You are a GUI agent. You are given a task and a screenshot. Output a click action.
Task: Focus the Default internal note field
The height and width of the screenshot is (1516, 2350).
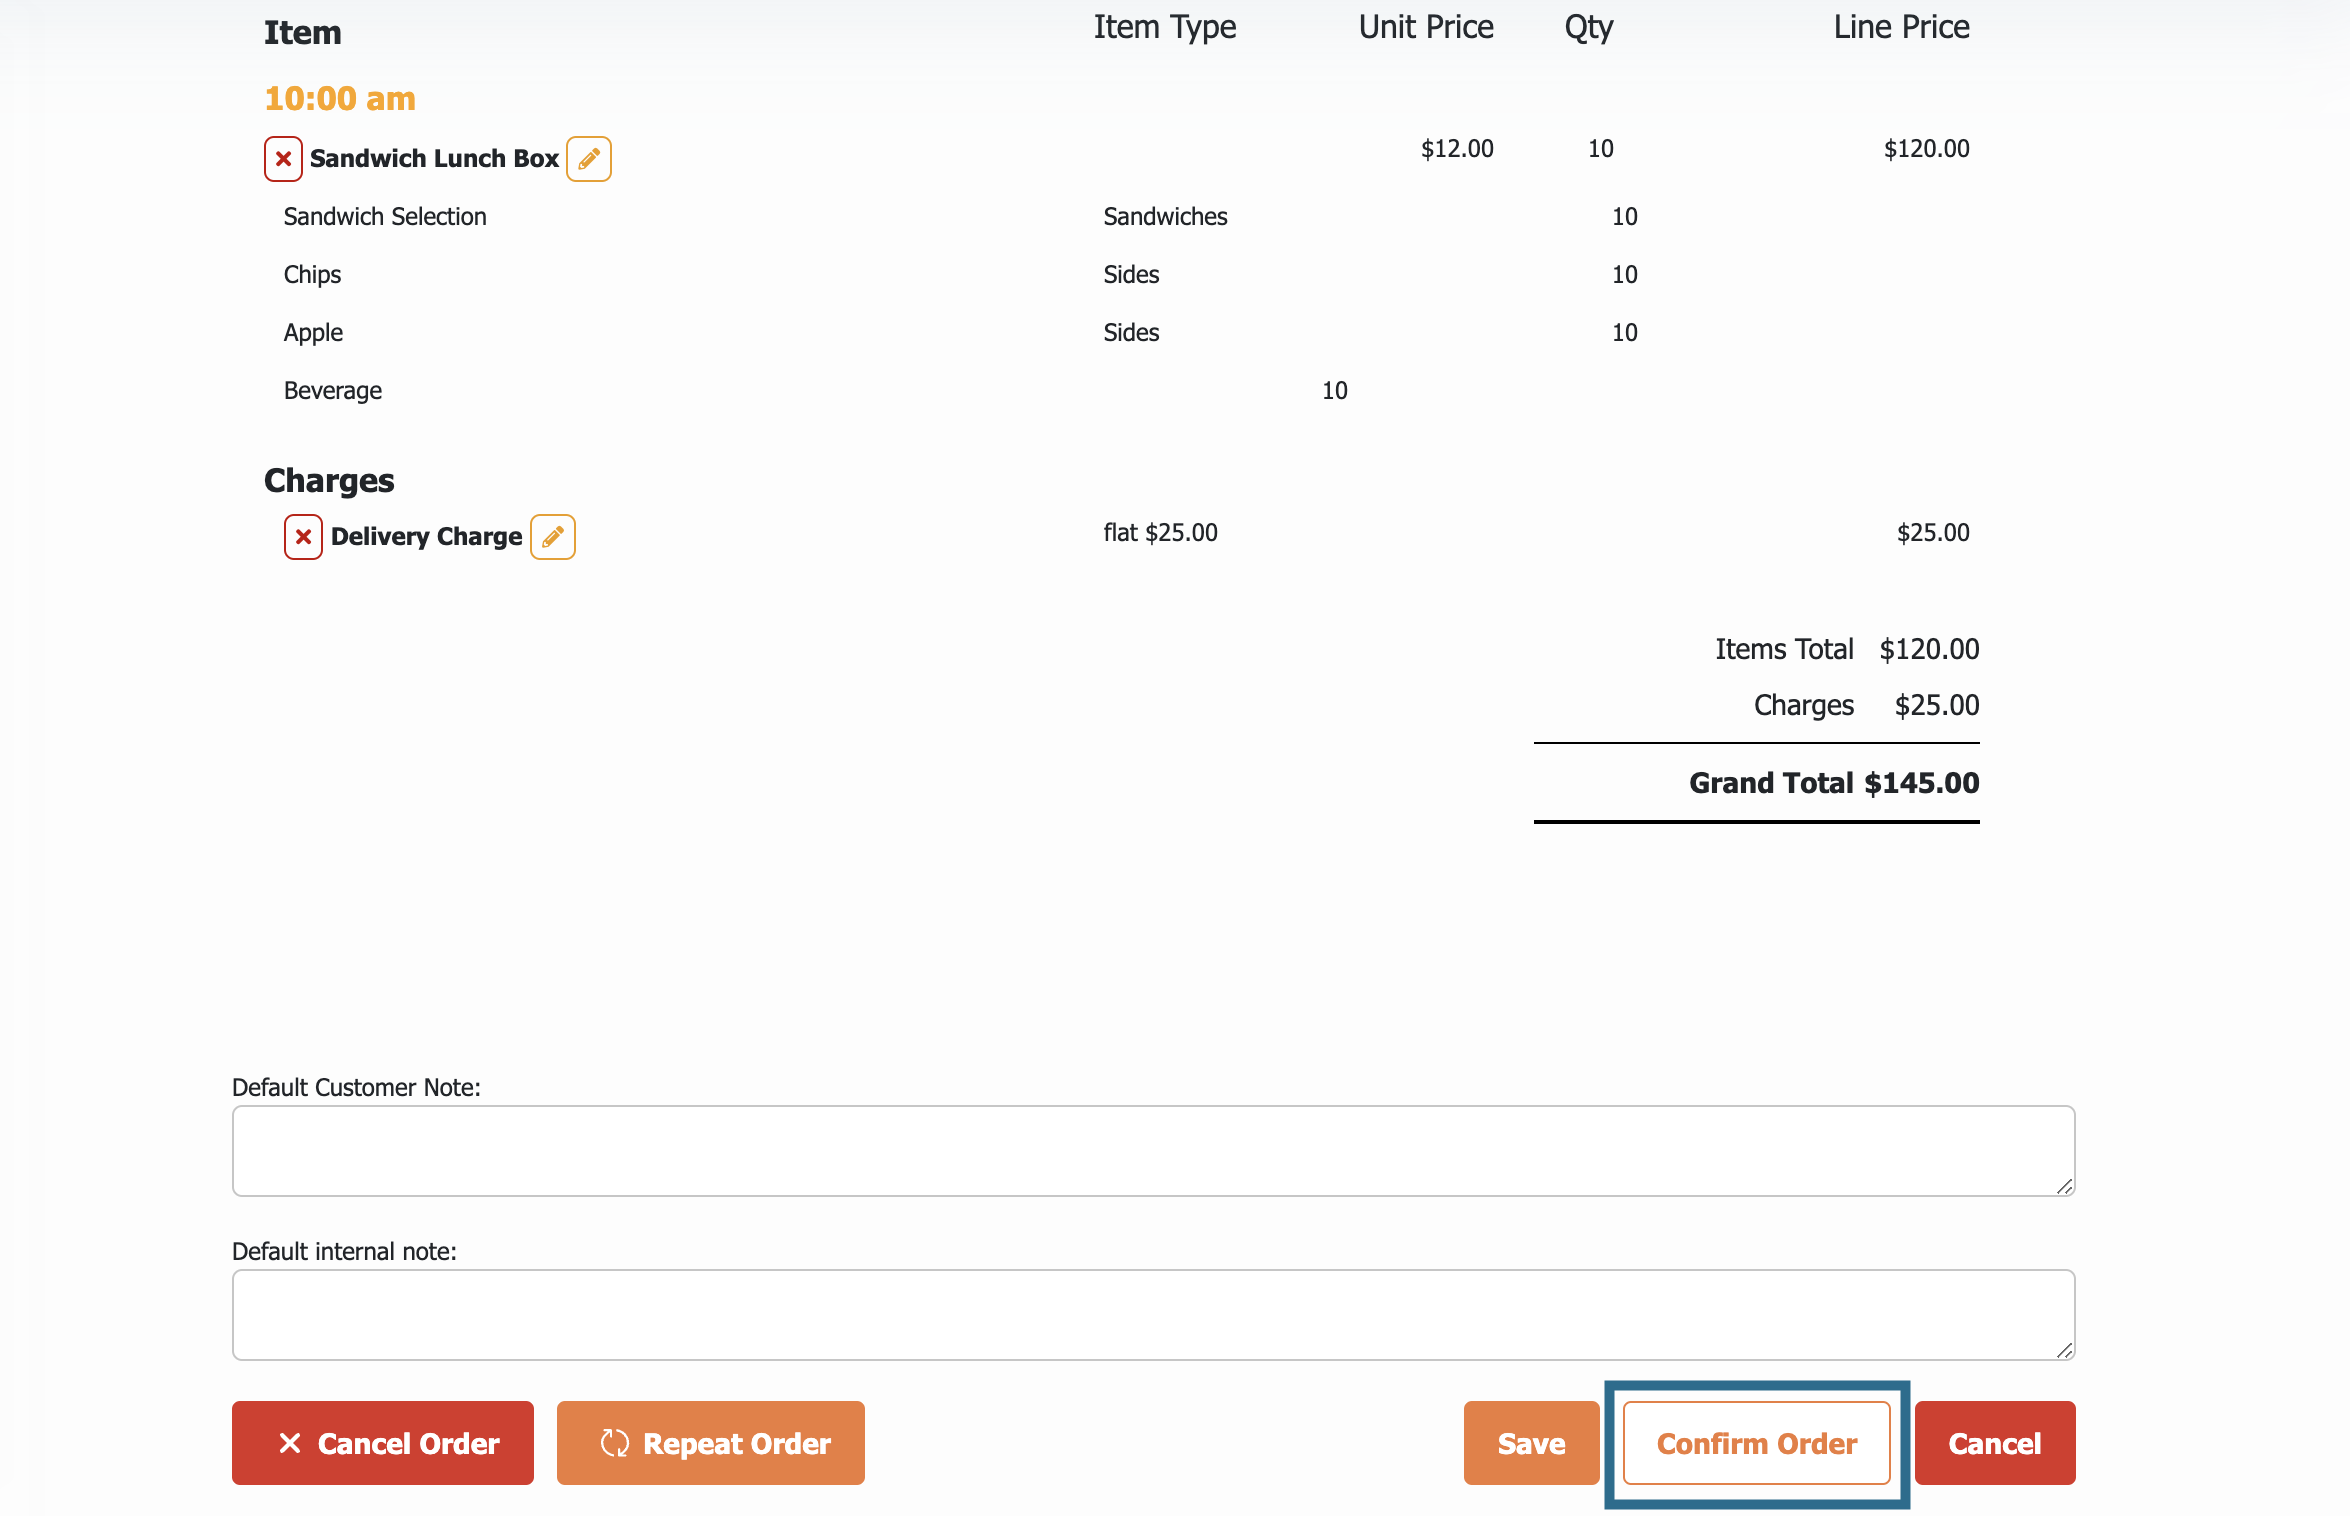[x=1154, y=1315]
